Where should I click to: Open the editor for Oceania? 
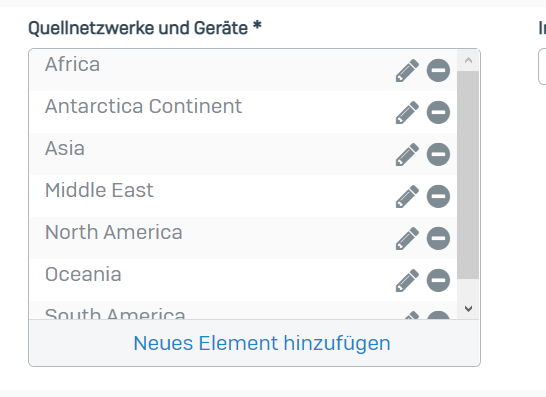[407, 280]
